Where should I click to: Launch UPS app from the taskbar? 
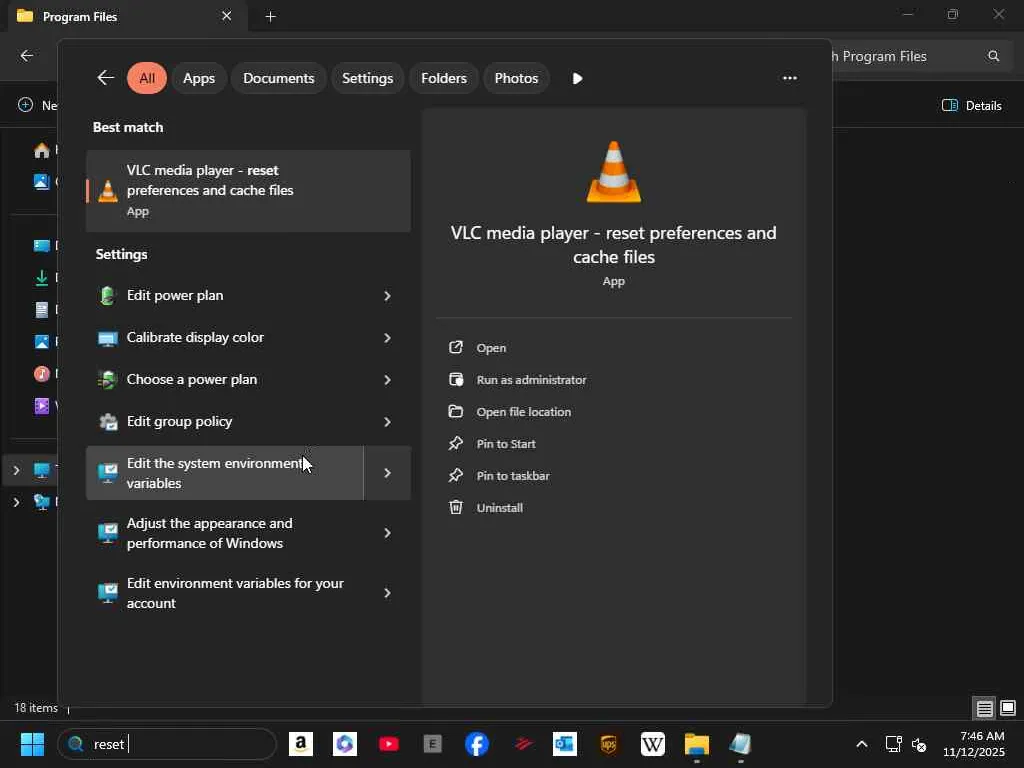(609, 744)
